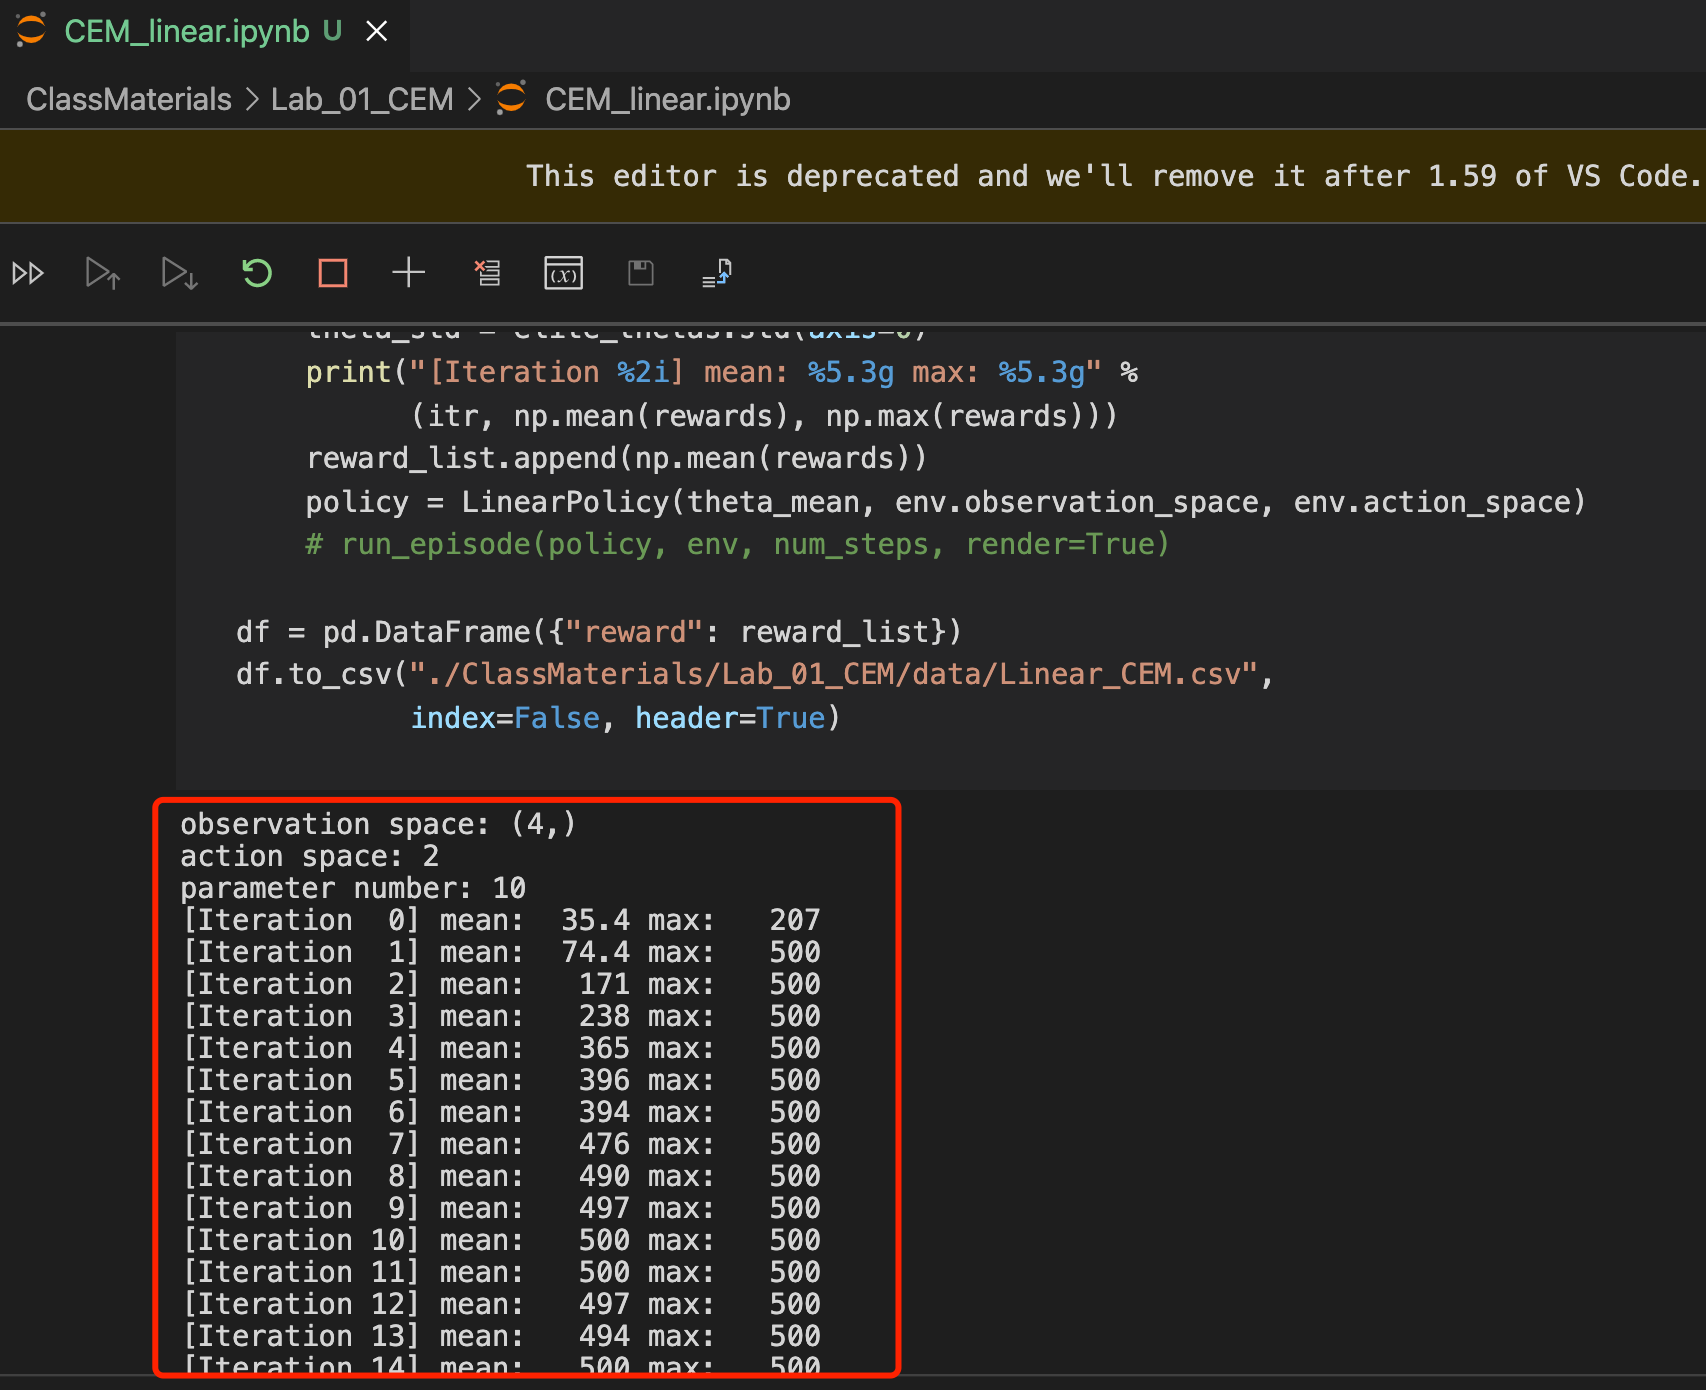Run cells above the current cell
This screenshot has width=1706, height=1390.
pos(103,273)
